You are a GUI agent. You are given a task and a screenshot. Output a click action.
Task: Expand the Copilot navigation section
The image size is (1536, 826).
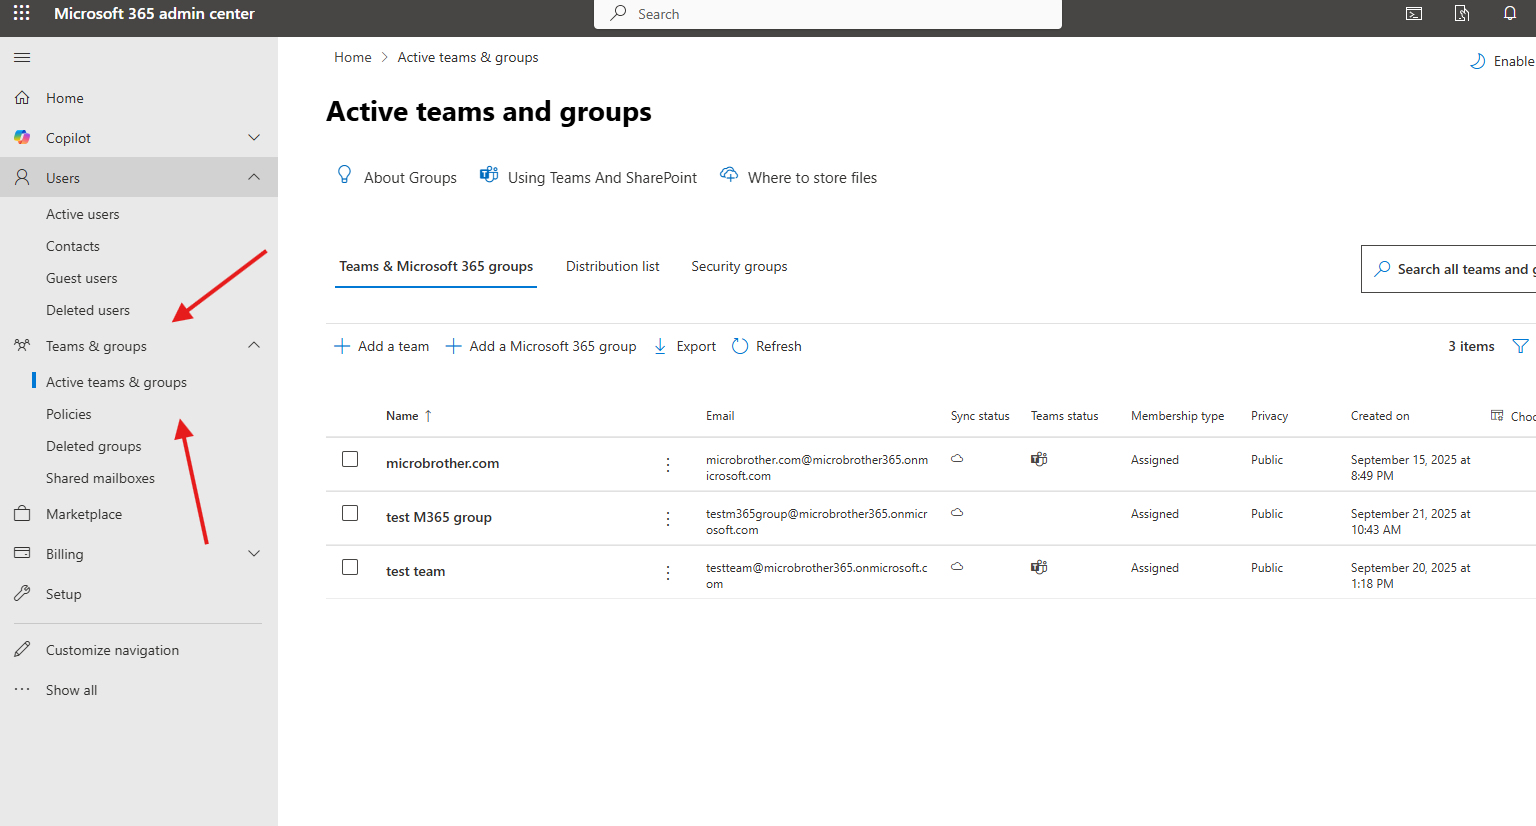pos(254,138)
